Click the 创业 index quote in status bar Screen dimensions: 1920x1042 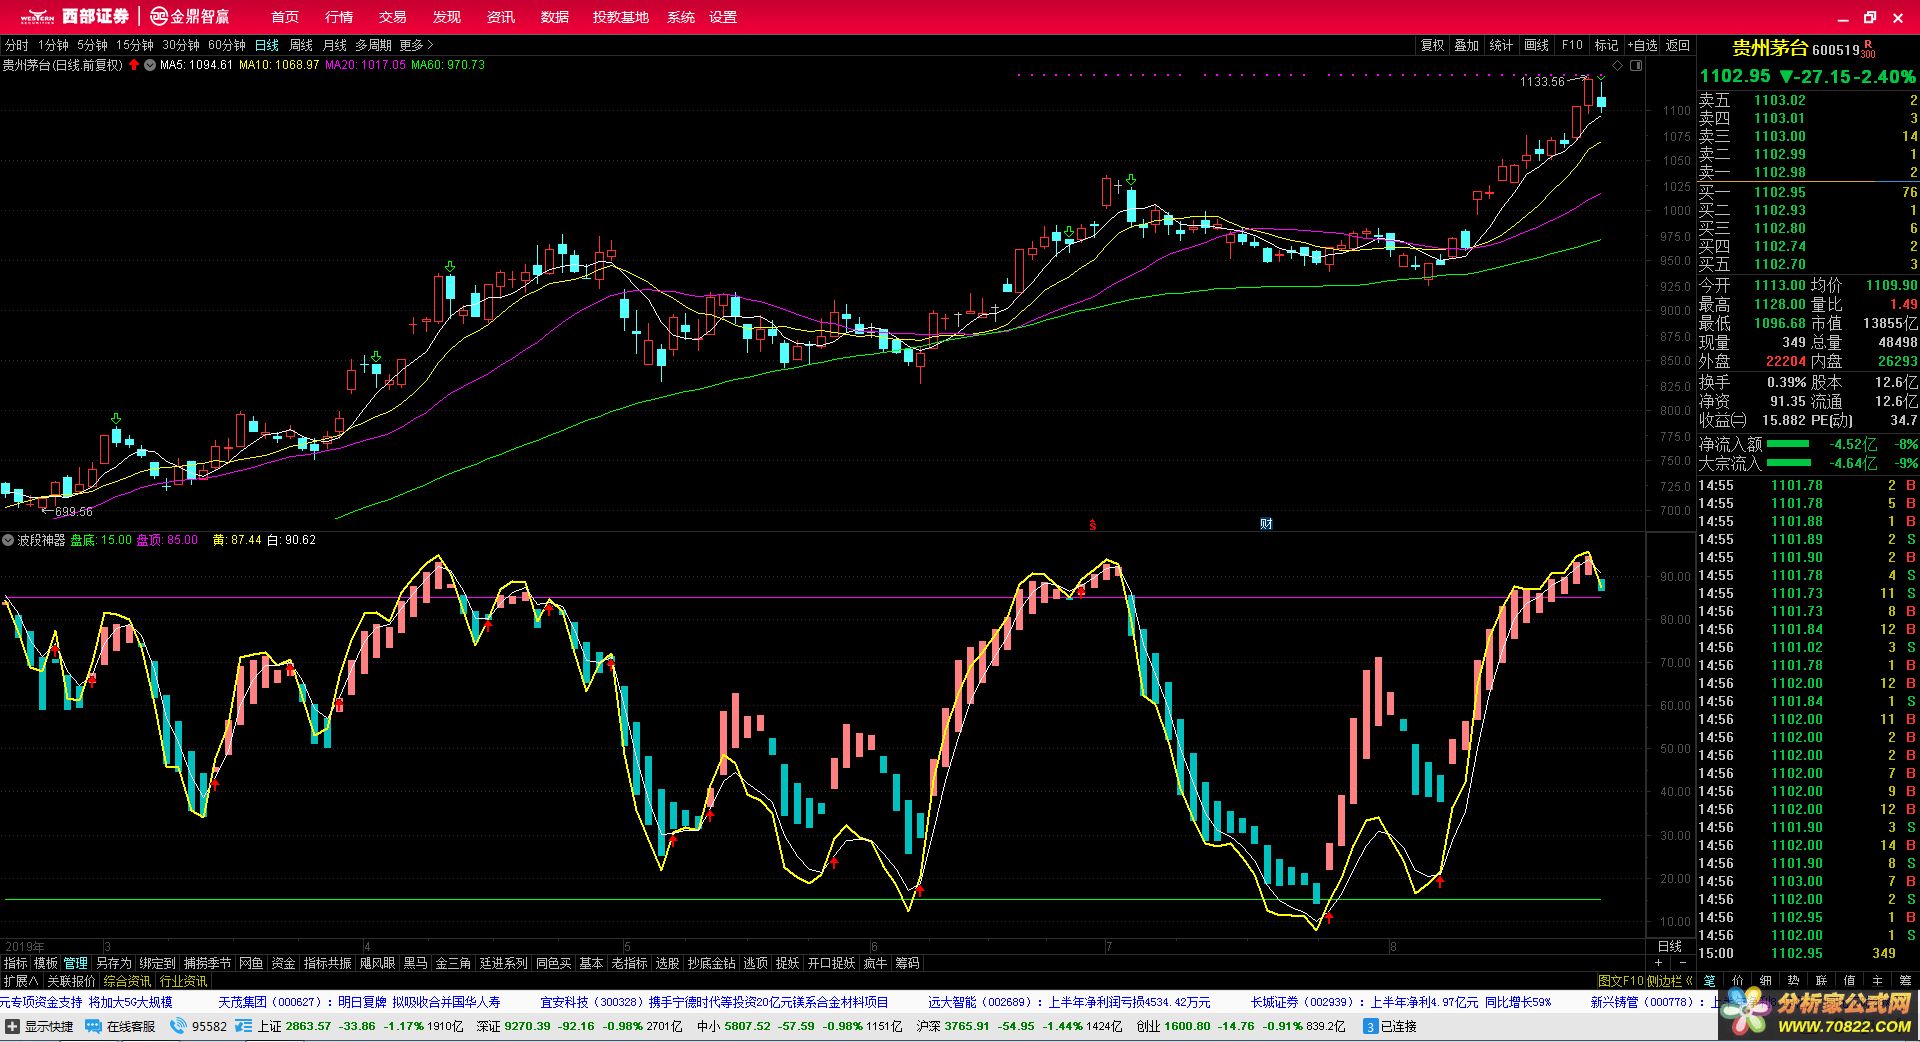[x=1240, y=1026]
